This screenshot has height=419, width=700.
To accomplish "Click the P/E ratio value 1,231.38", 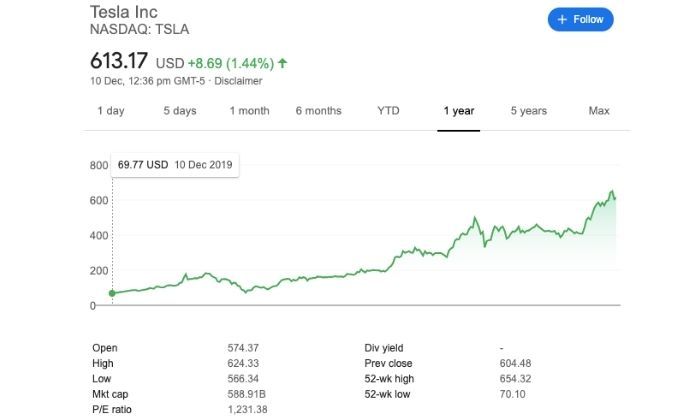I will point(250,410).
